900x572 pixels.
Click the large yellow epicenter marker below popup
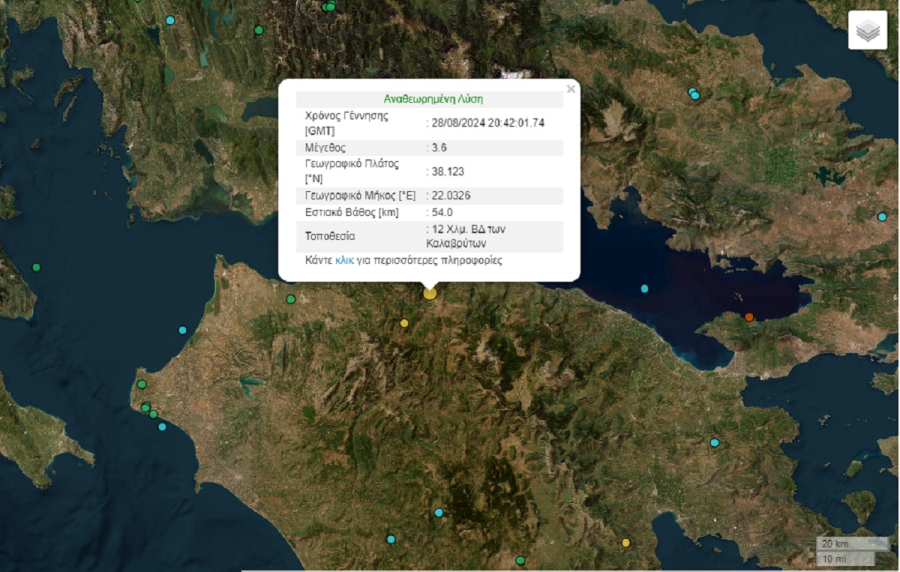(x=430, y=293)
